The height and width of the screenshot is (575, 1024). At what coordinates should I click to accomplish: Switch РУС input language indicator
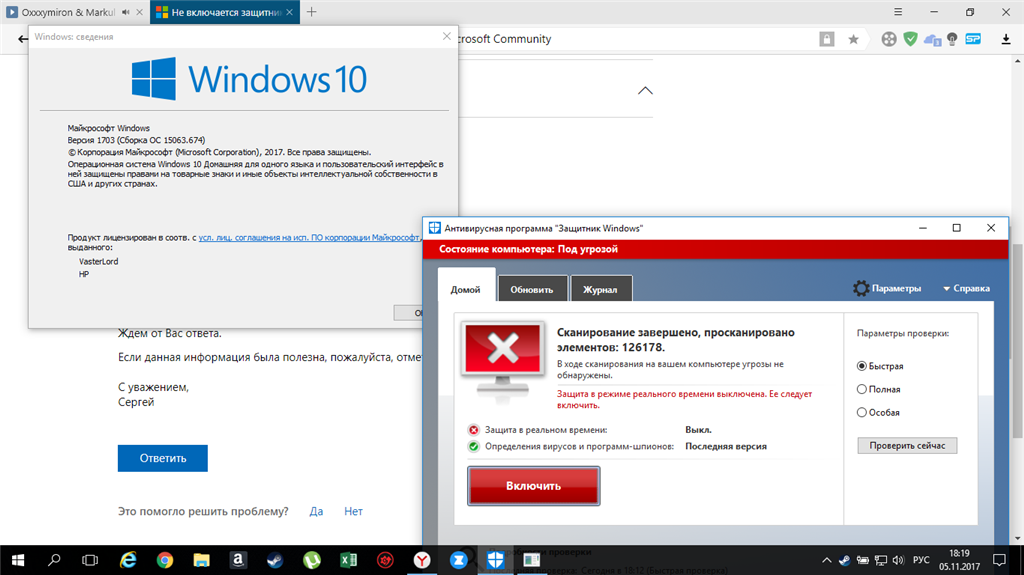(x=921, y=560)
